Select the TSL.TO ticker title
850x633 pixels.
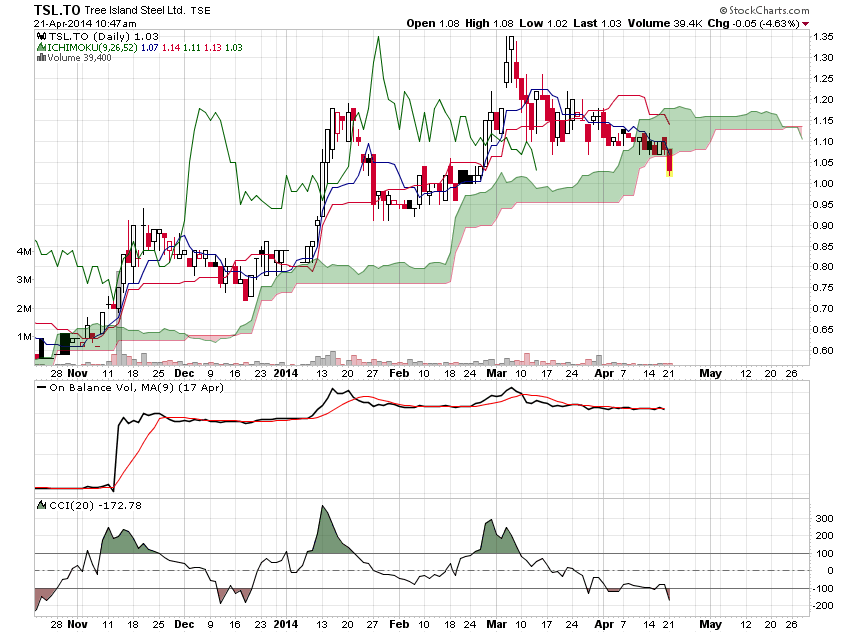point(57,10)
